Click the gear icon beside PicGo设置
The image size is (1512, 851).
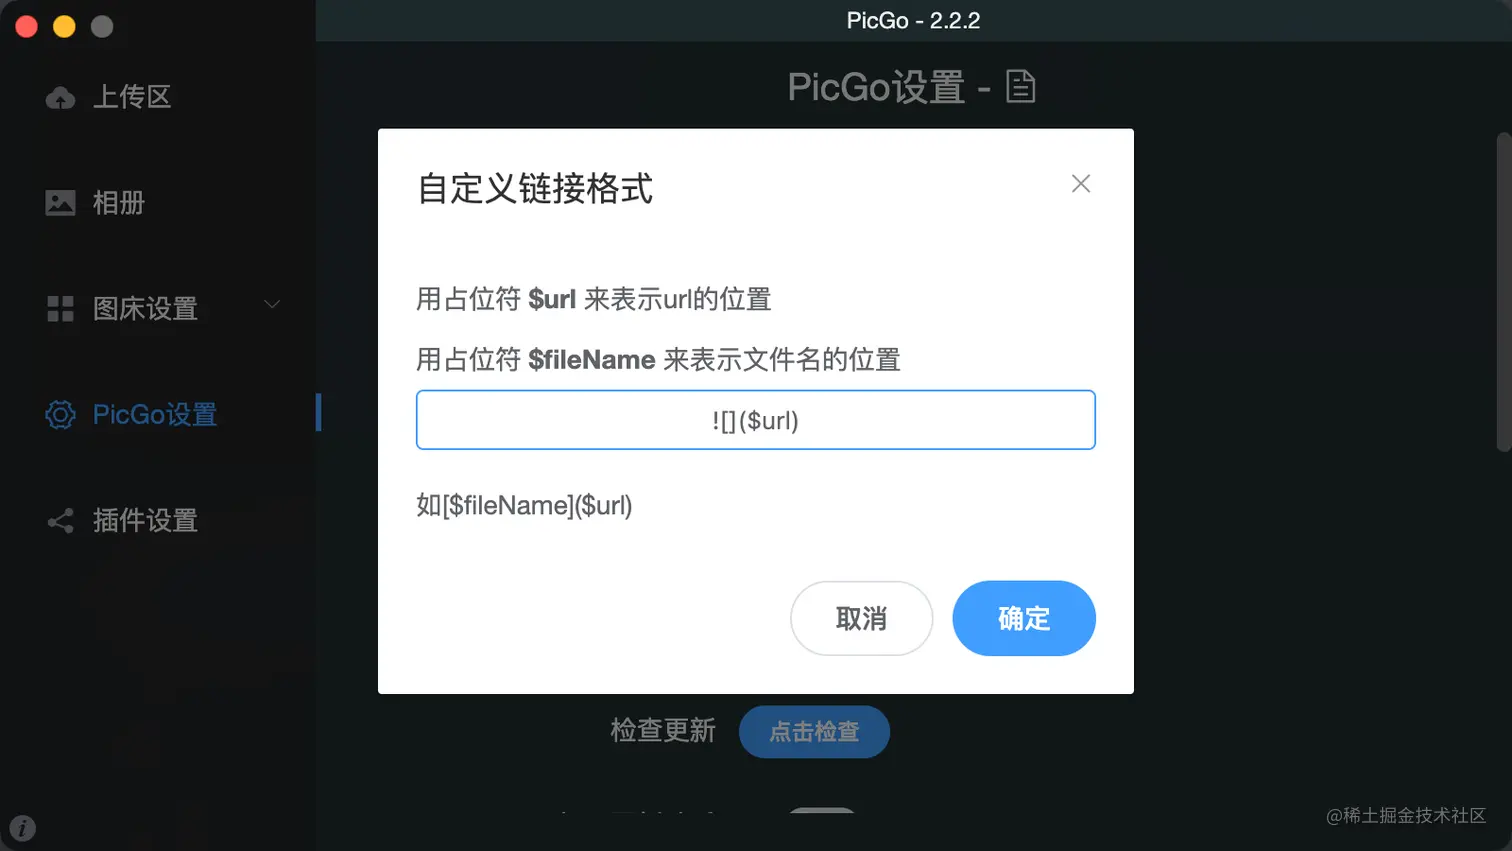(x=60, y=414)
